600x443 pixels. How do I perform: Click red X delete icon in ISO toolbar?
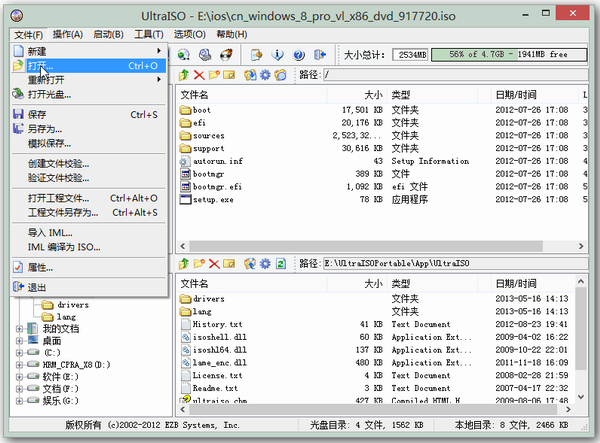pos(199,75)
